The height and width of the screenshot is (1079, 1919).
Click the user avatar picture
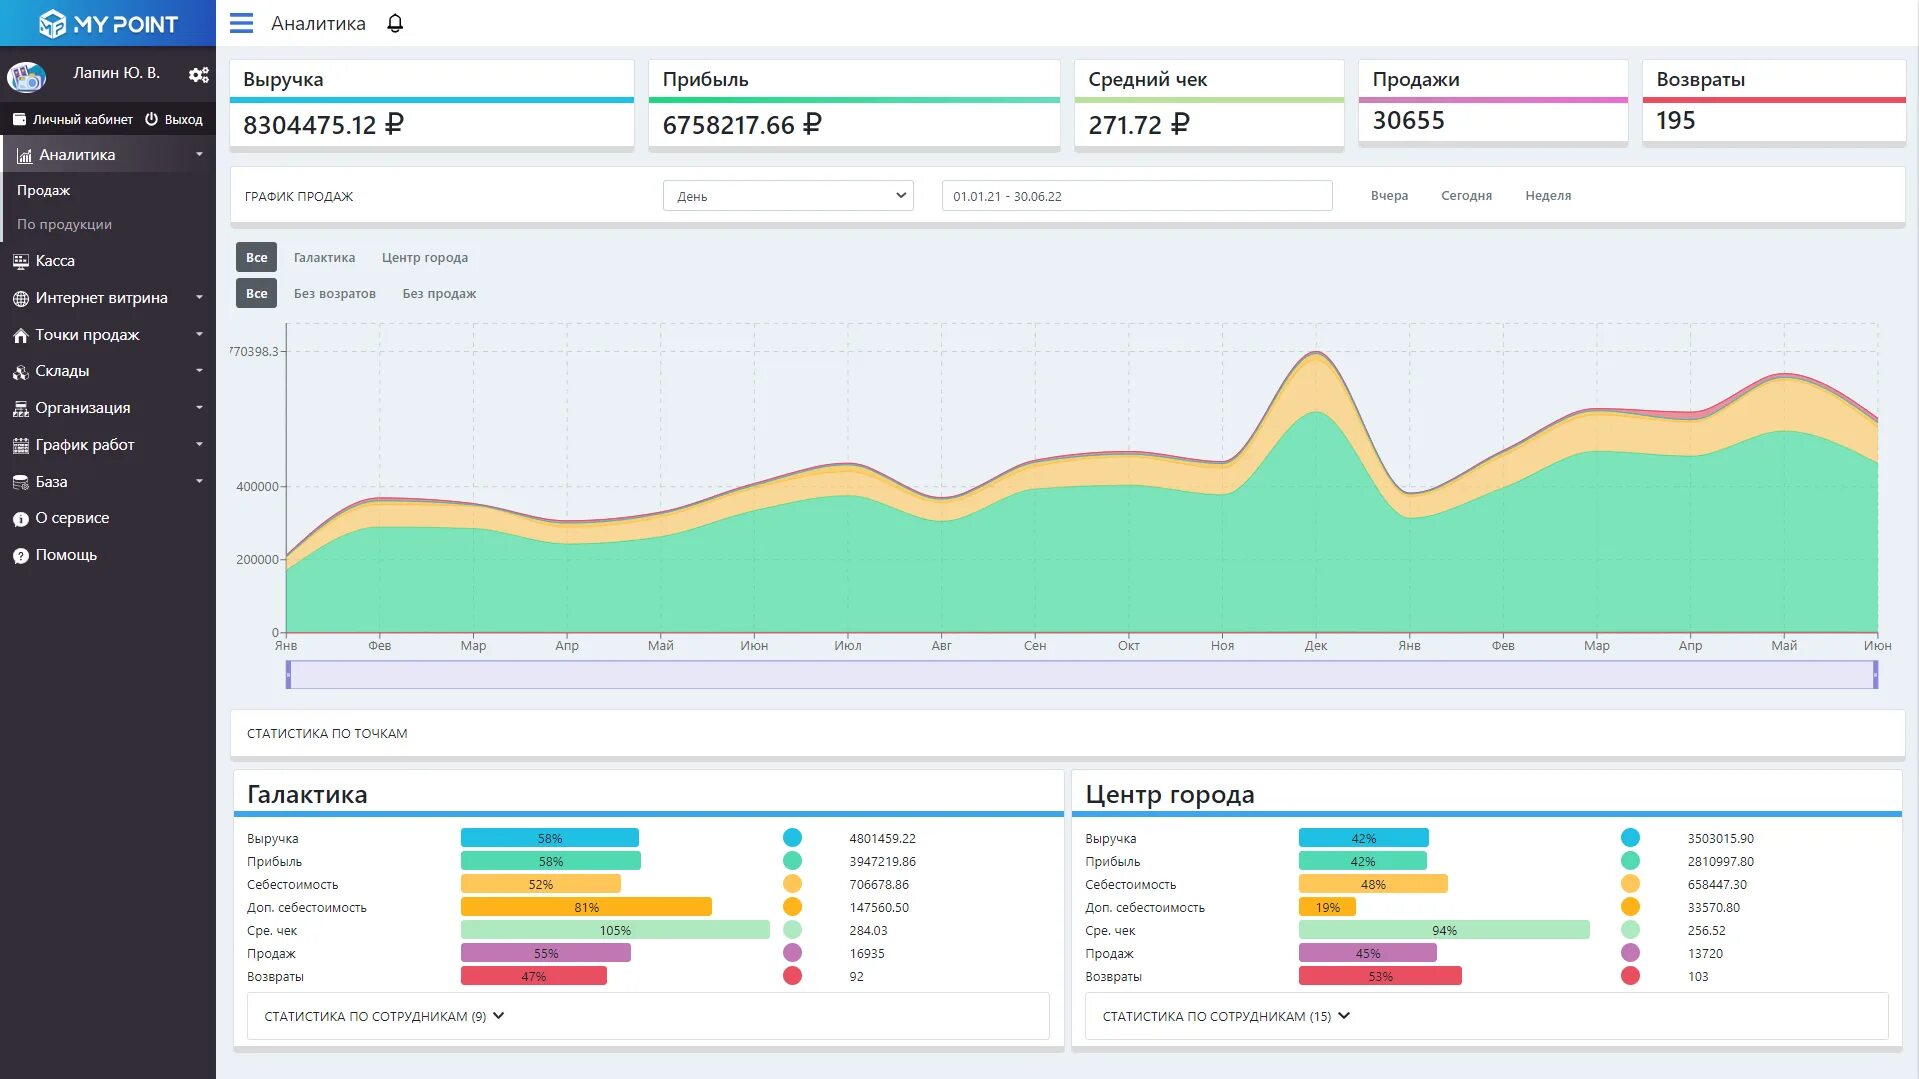point(26,76)
